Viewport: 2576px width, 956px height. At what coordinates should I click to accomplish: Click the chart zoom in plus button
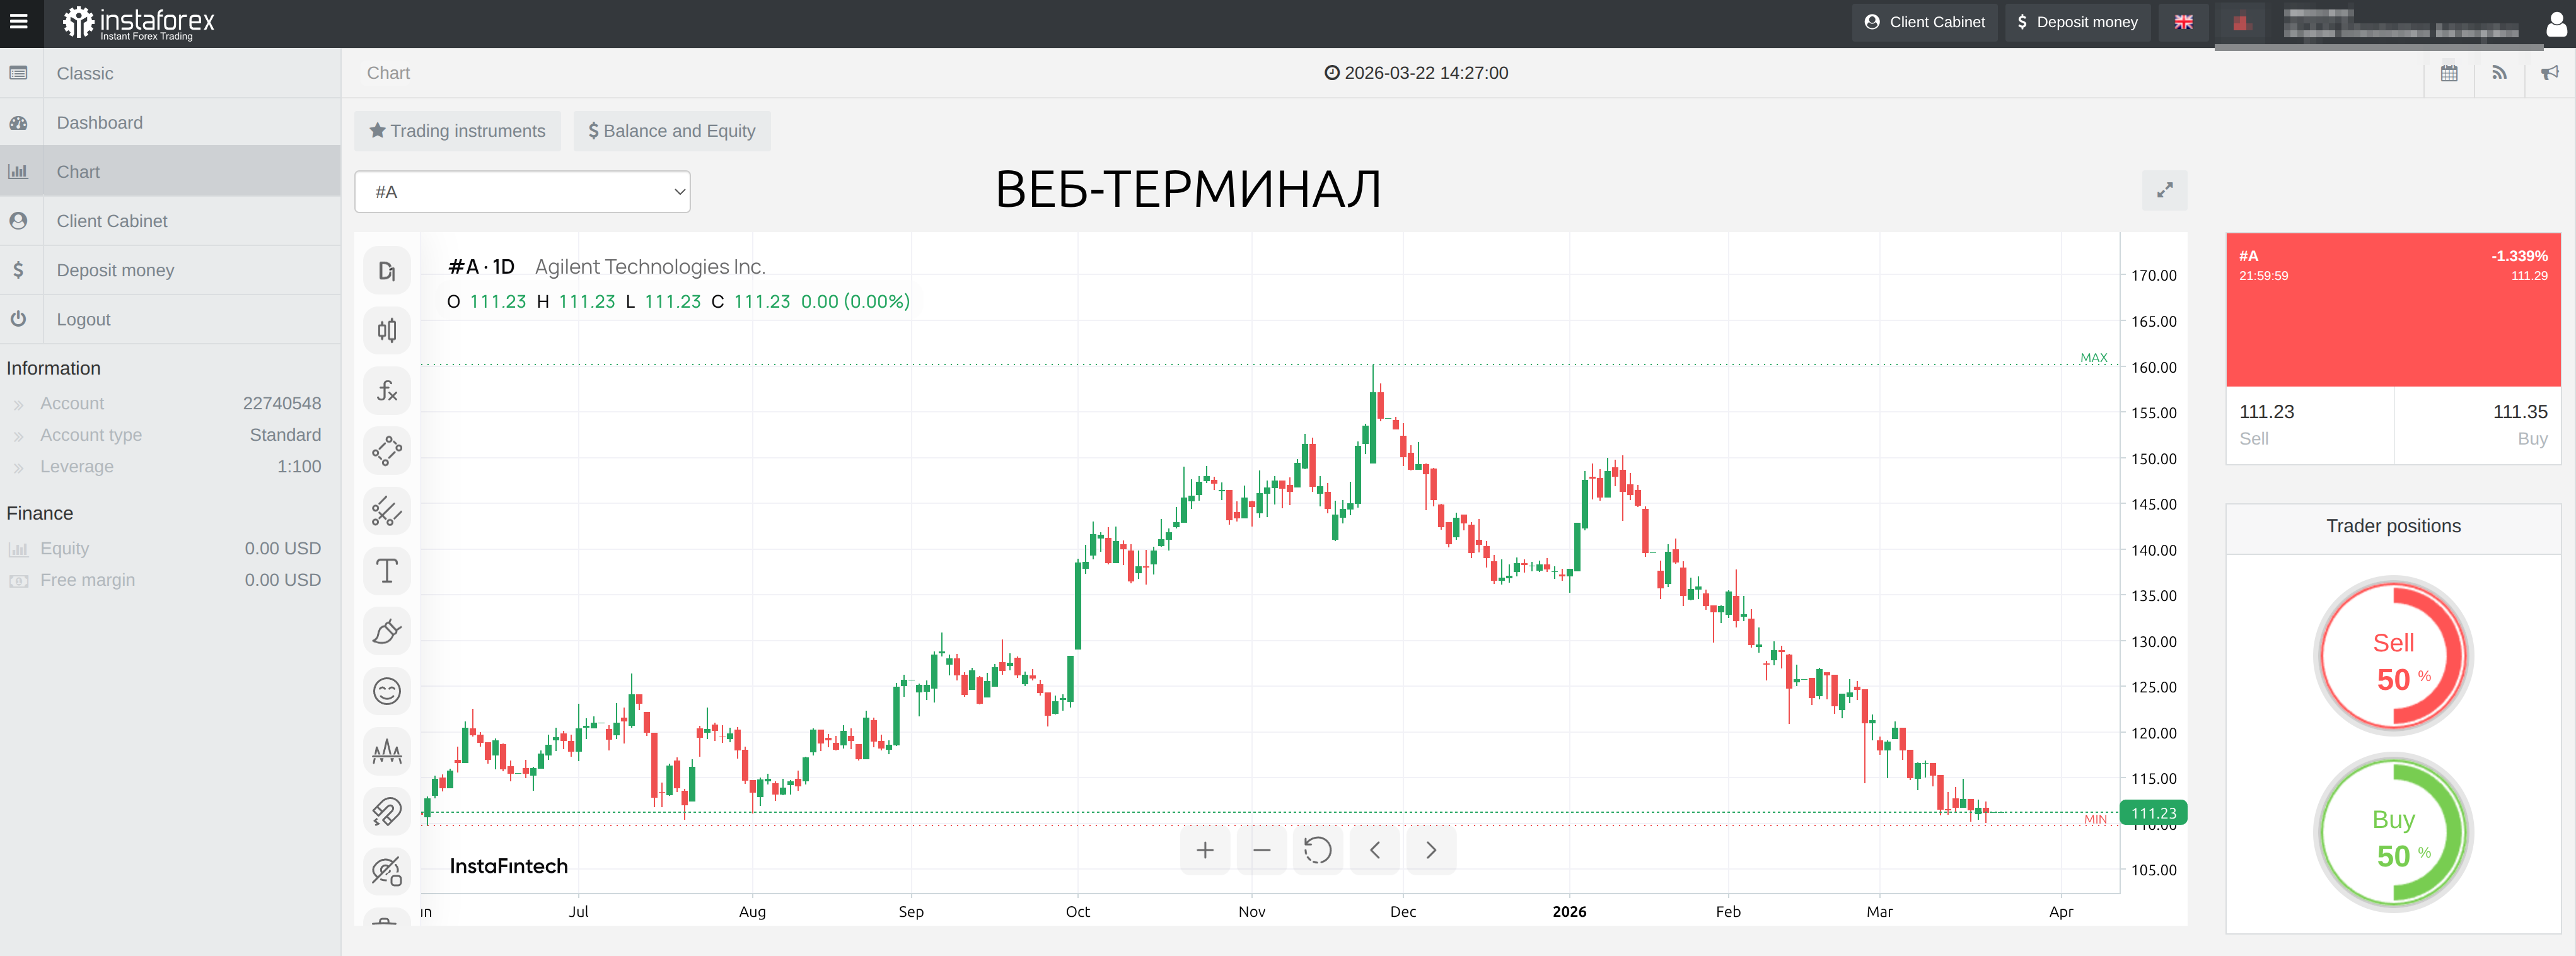tap(1205, 850)
